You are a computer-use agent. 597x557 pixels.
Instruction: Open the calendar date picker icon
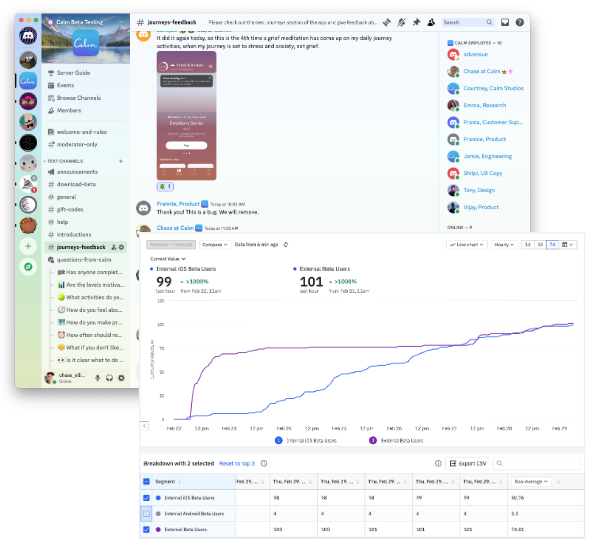[x=568, y=244]
